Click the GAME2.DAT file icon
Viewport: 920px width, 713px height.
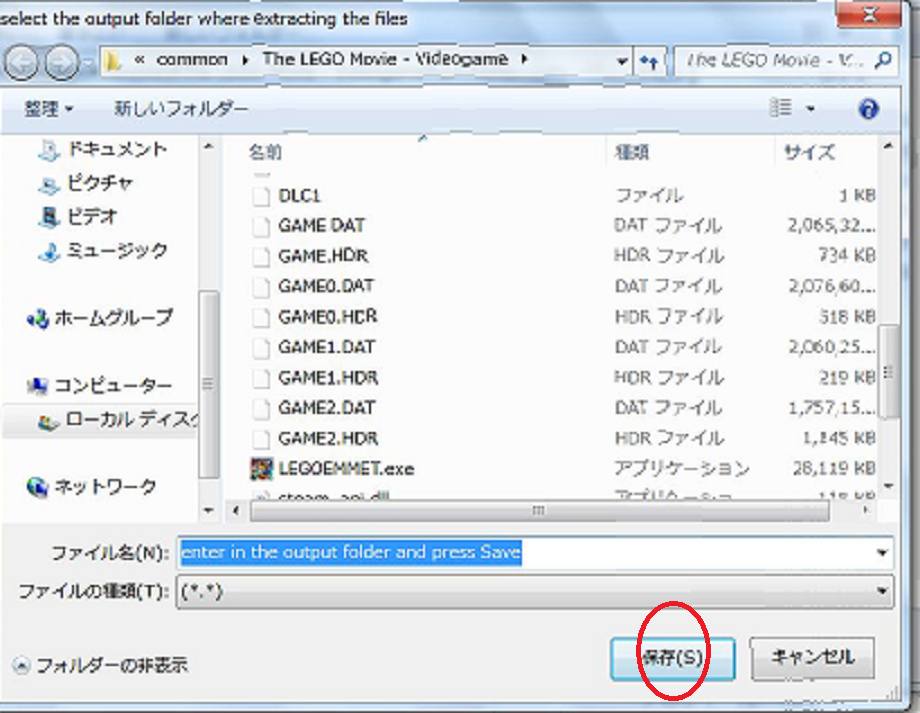pos(261,408)
